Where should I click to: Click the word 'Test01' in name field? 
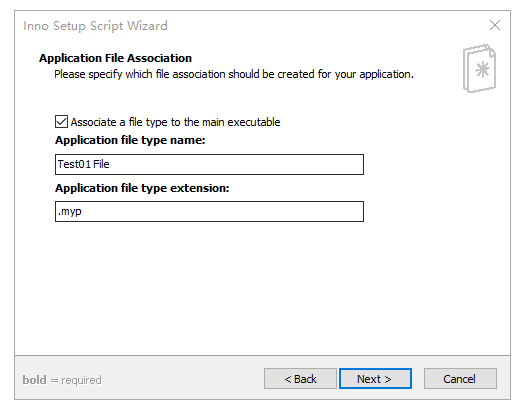click(x=74, y=164)
